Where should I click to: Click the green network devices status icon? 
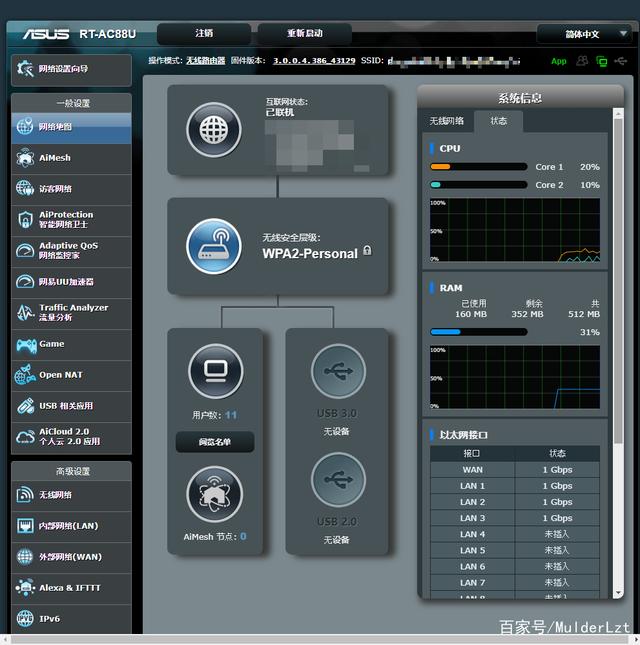[602, 61]
